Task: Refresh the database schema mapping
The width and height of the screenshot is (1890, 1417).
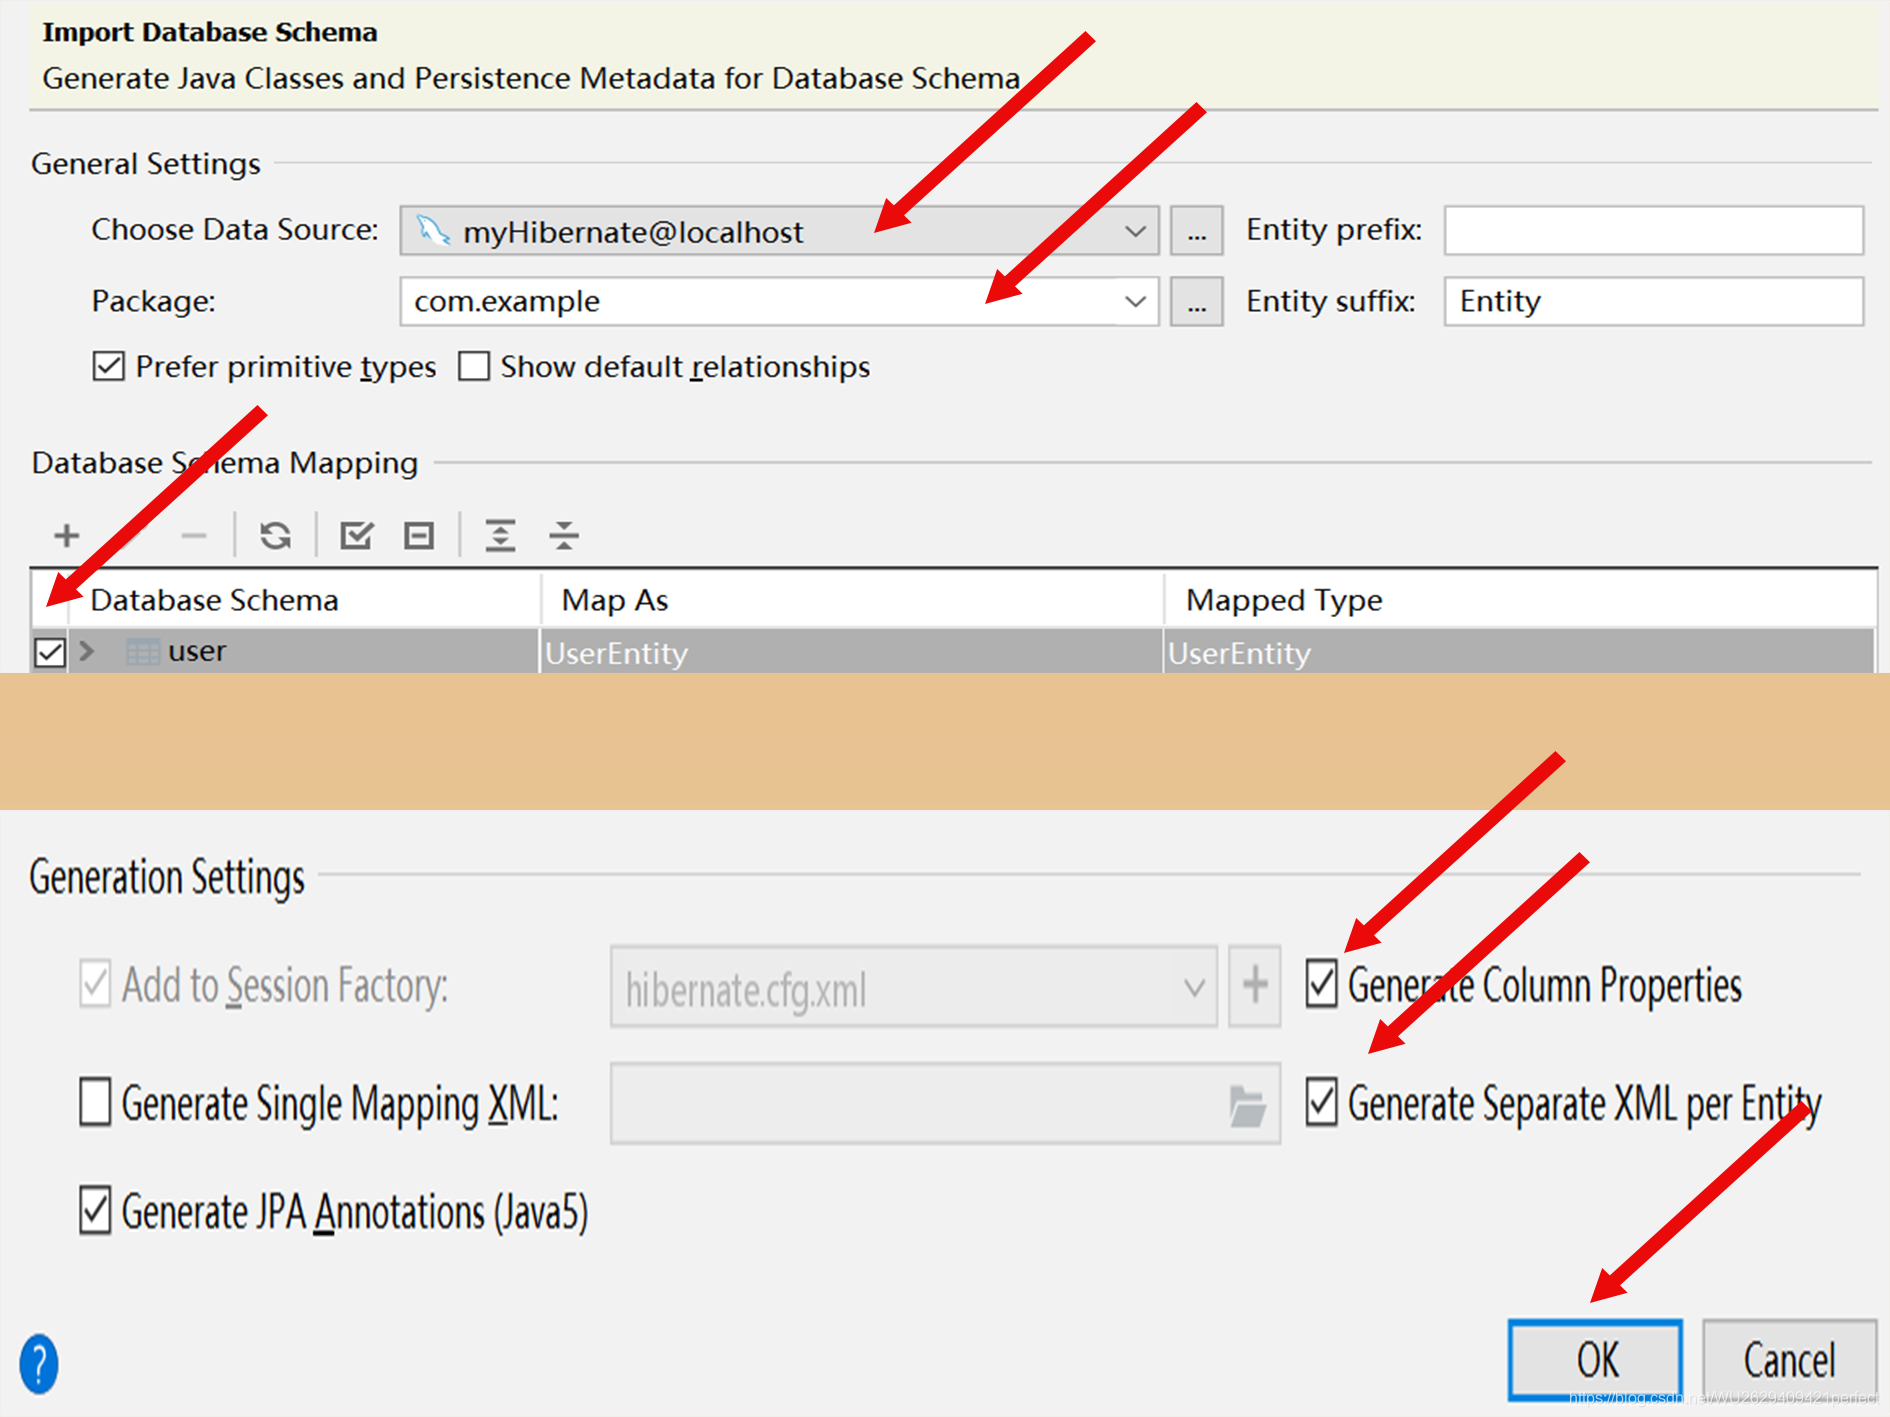Action: (276, 536)
